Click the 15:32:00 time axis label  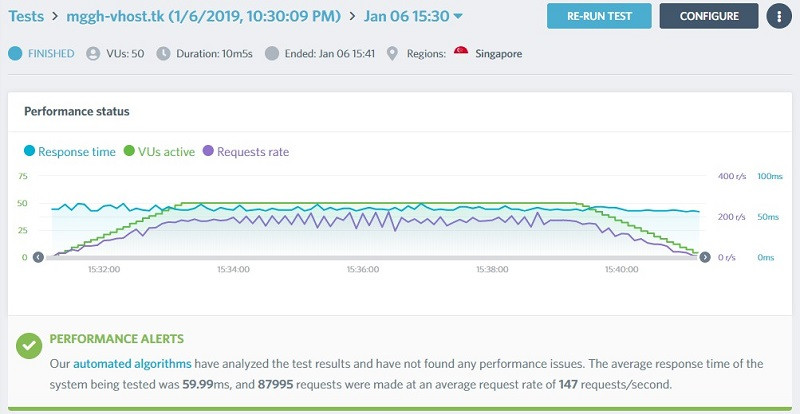click(104, 270)
